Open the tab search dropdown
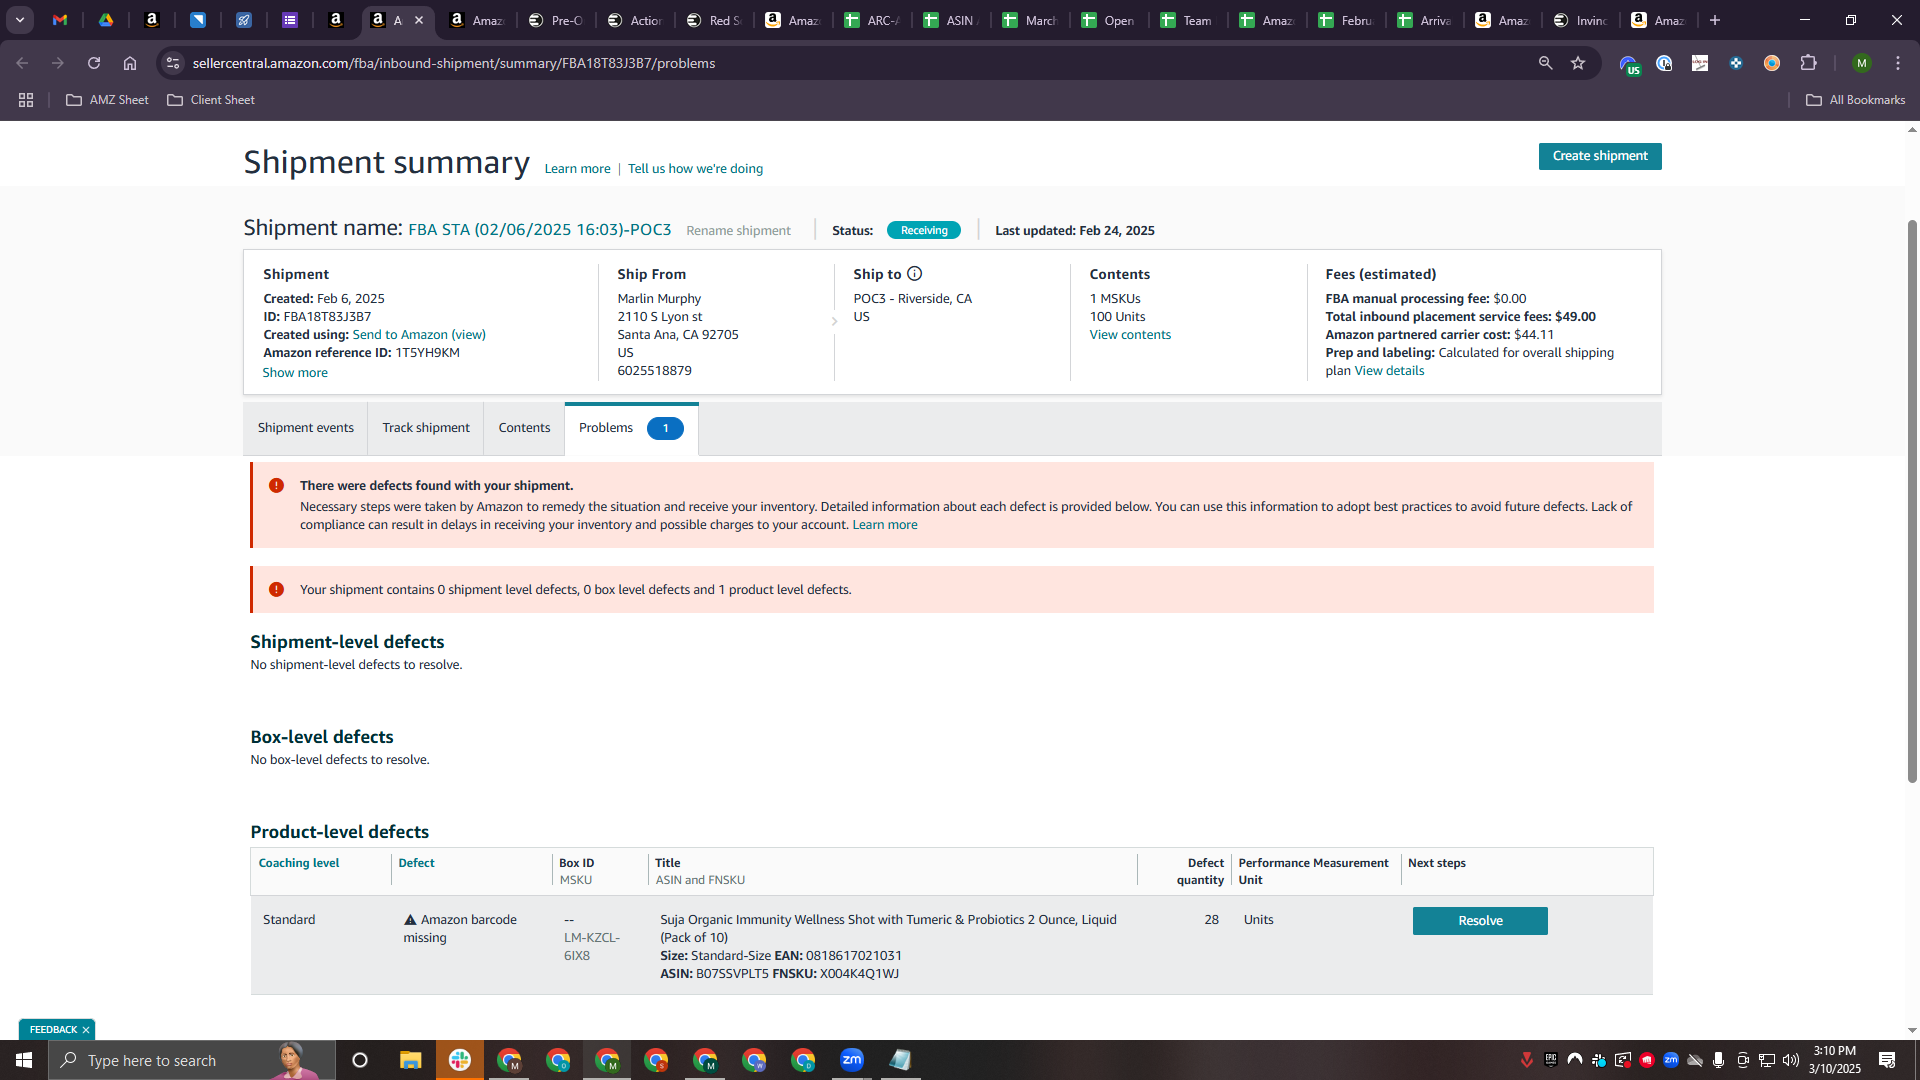The image size is (1920, 1080). pos(20,20)
